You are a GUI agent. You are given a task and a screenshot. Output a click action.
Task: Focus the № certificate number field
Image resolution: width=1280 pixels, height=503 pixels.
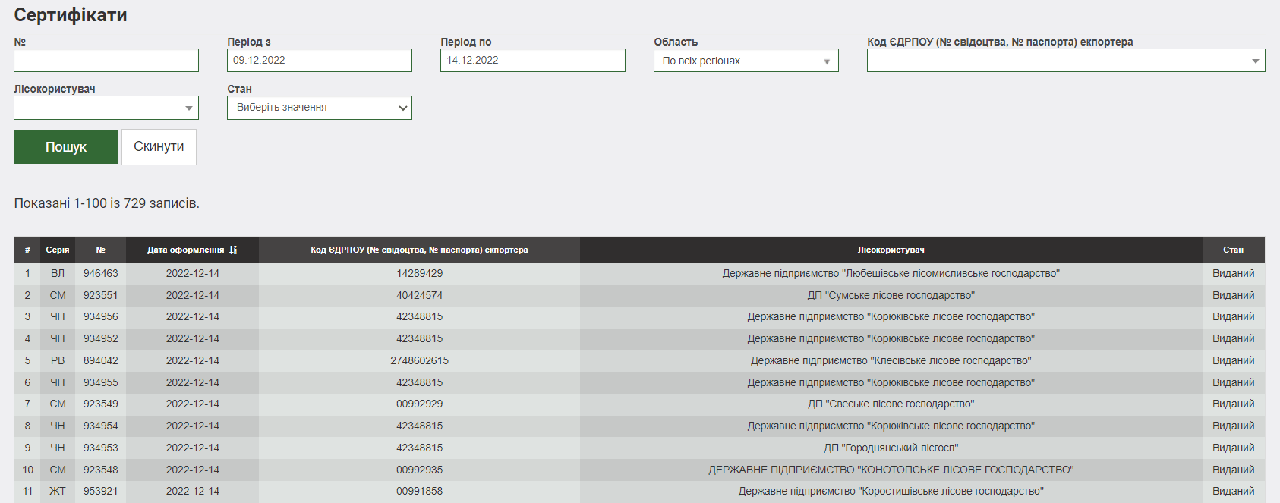(x=106, y=61)
